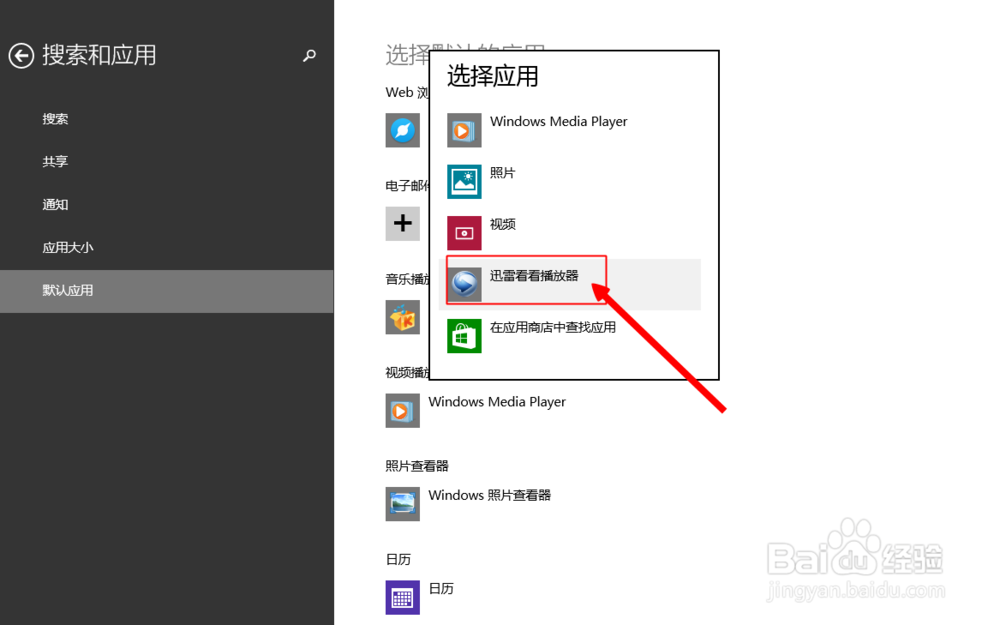Select Windows Media Player label in popup
This screenshot has height=625, width=1000.
559,121
